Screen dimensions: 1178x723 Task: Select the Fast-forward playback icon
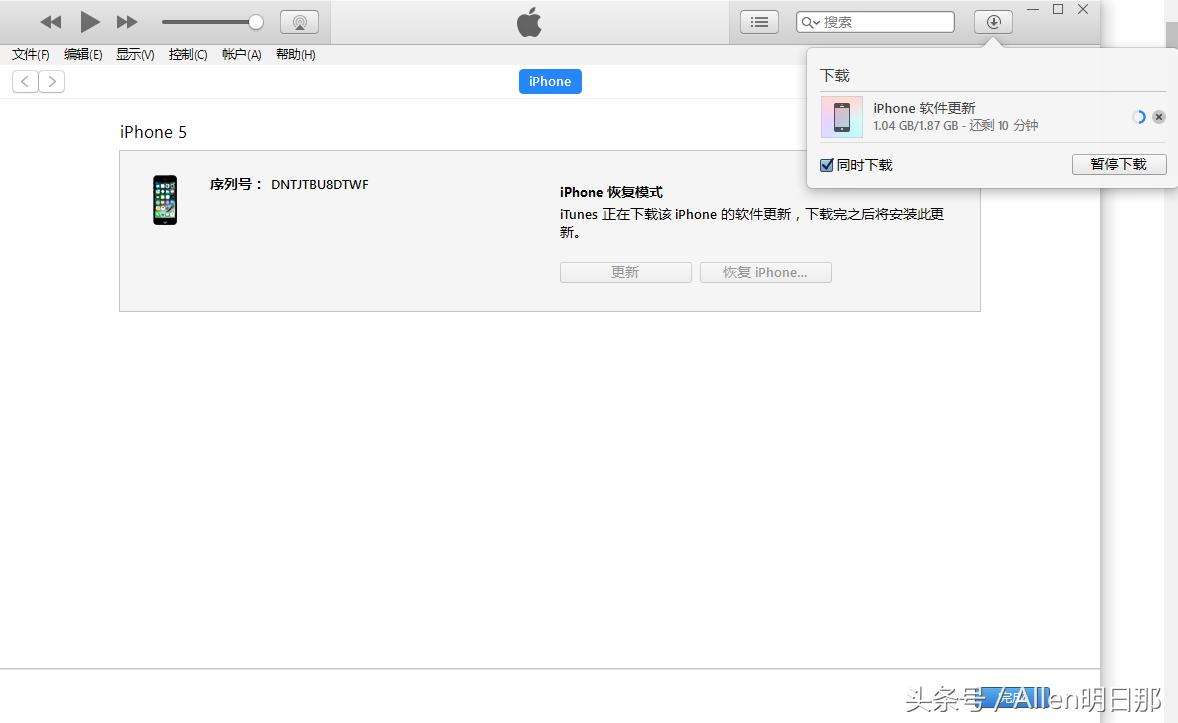tap(127, 21)
